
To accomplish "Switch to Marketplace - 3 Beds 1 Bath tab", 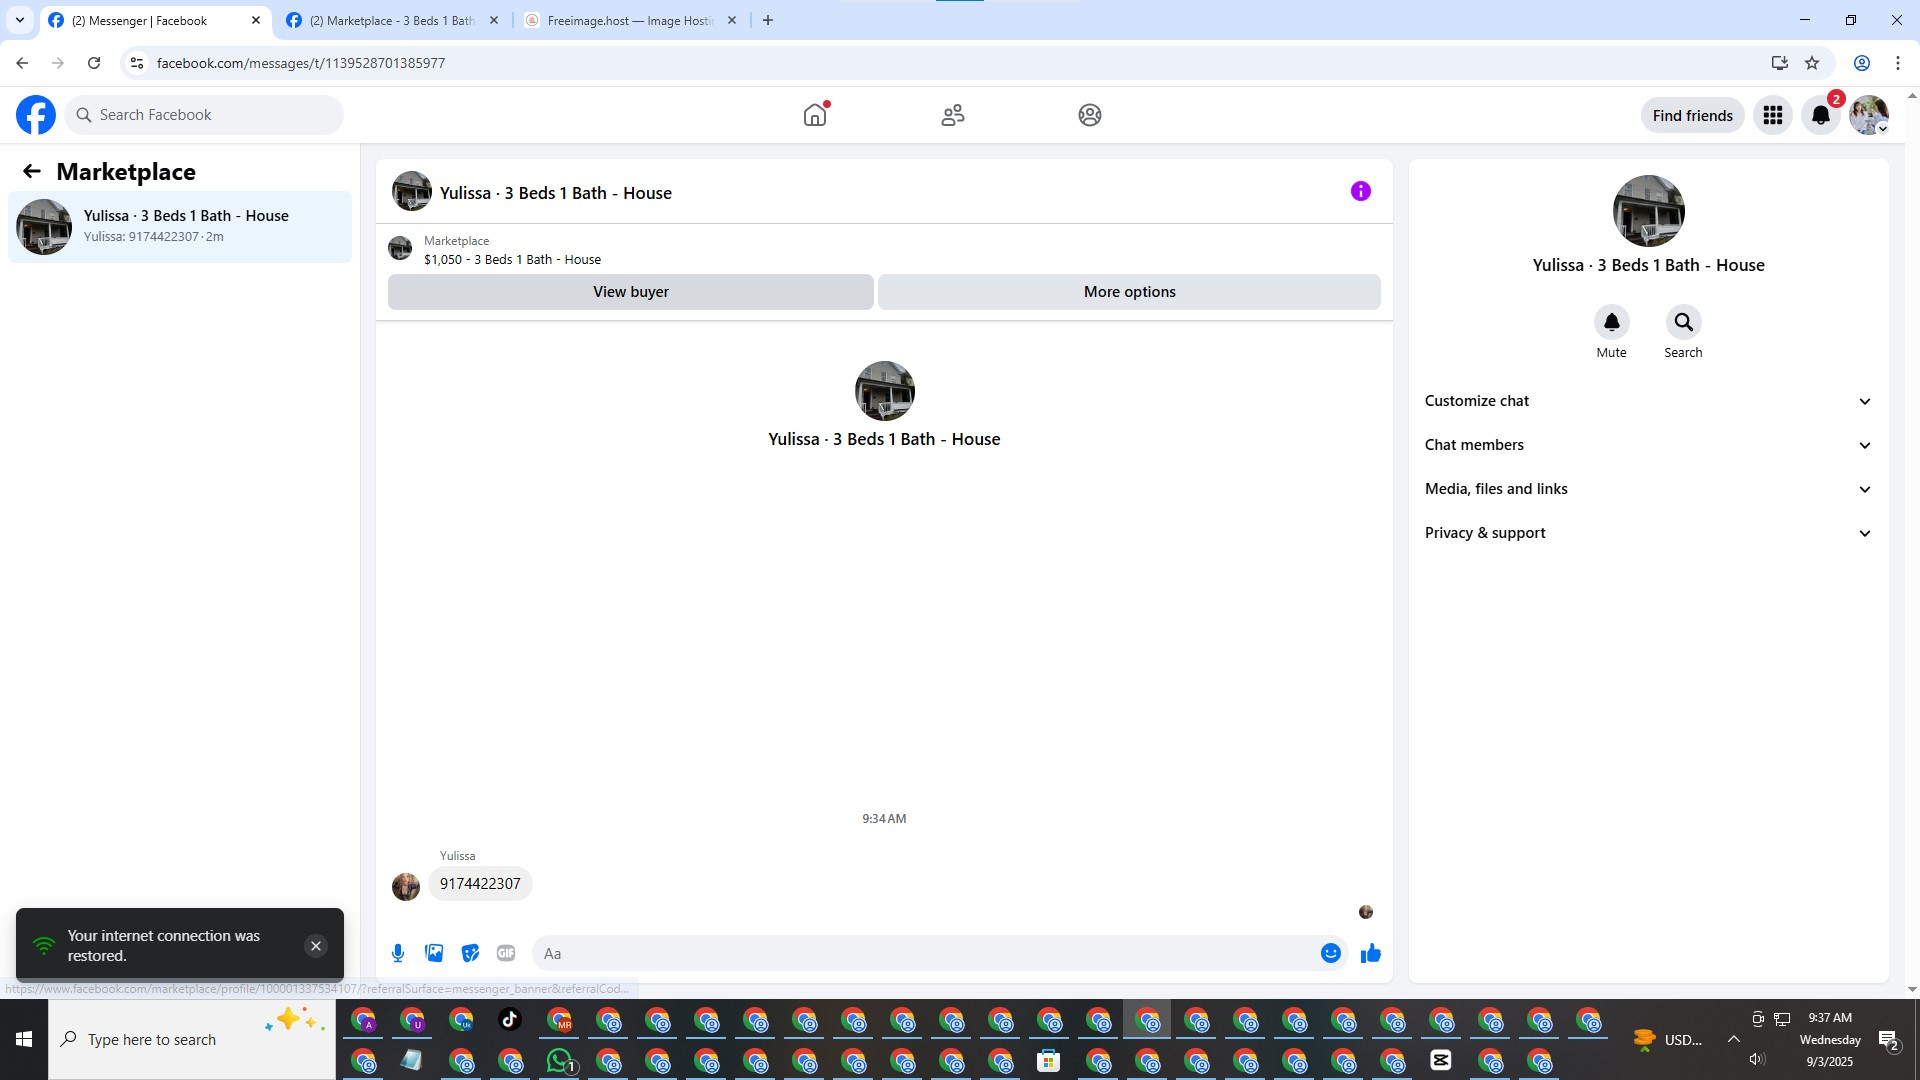I will [x=392, y=20].
